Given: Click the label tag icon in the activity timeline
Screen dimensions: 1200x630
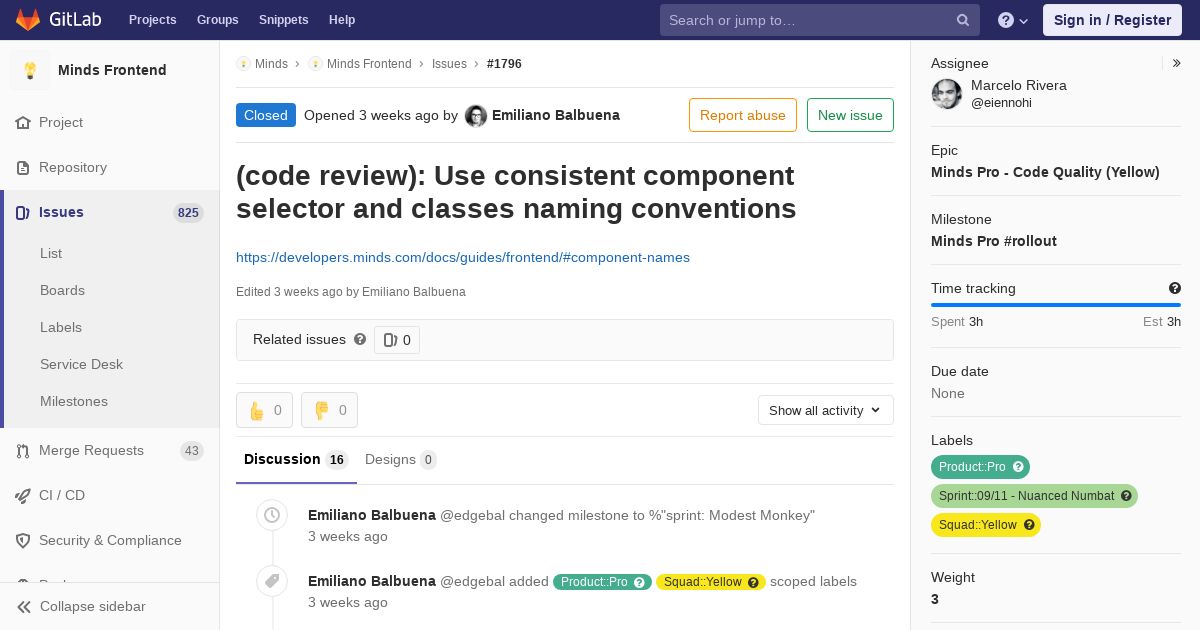Looking at the screenshot, I should [272, 581].
